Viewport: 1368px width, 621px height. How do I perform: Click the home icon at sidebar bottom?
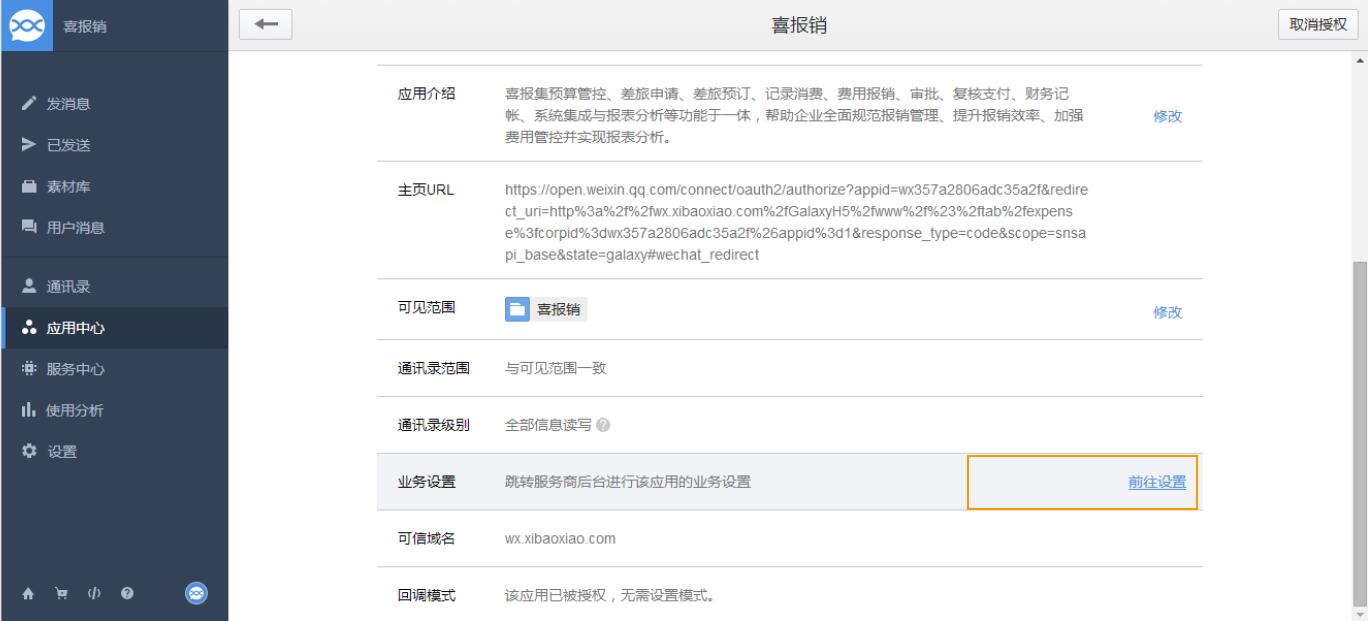[29, 594]
